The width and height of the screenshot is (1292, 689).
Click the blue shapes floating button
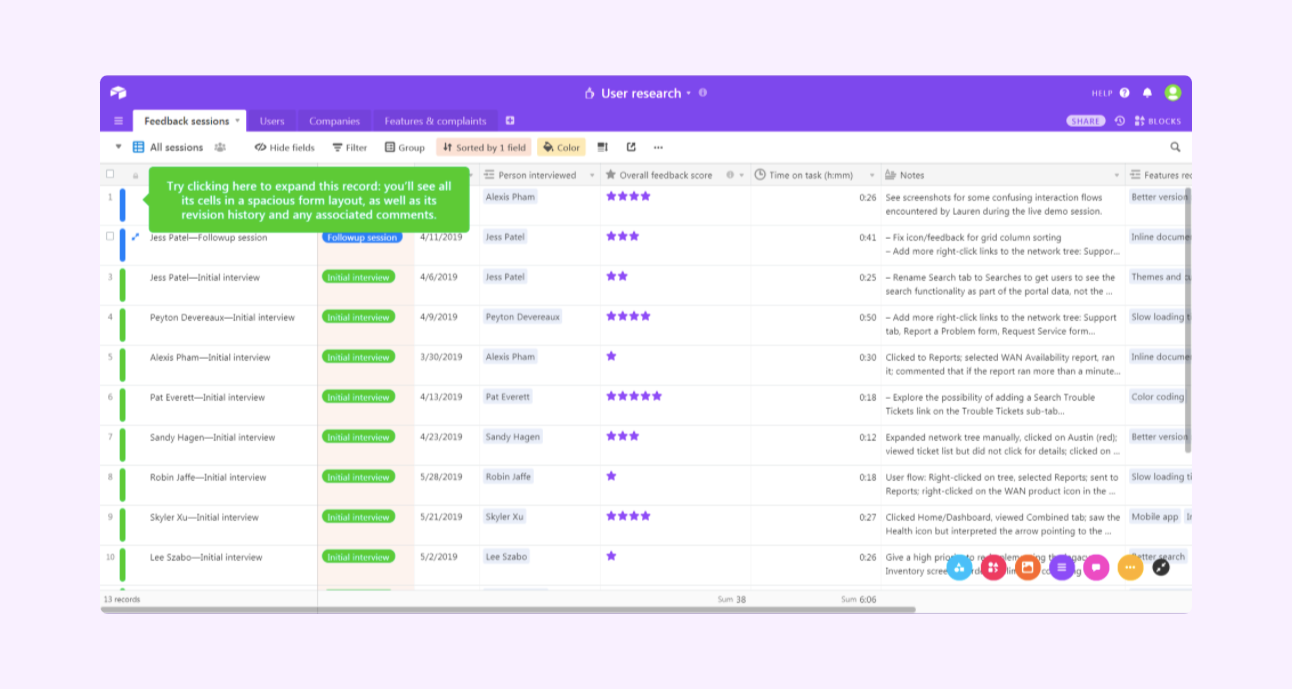(x=959, y=567)
